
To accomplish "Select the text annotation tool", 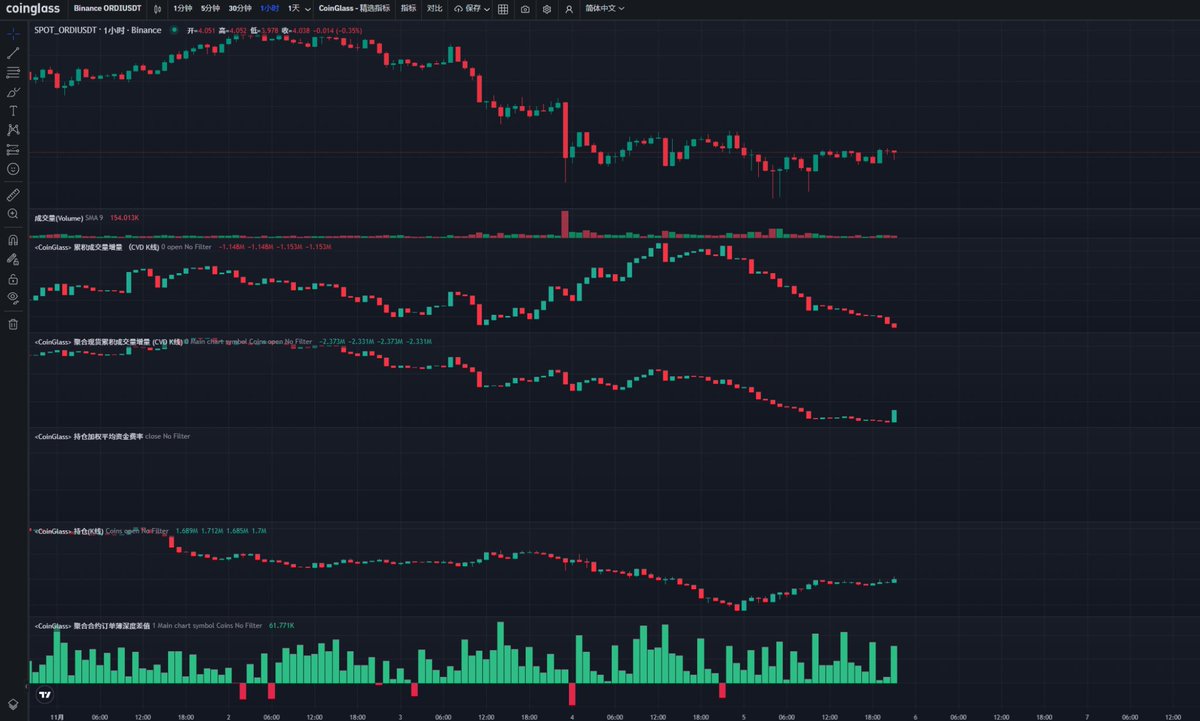I will [13, 110].
